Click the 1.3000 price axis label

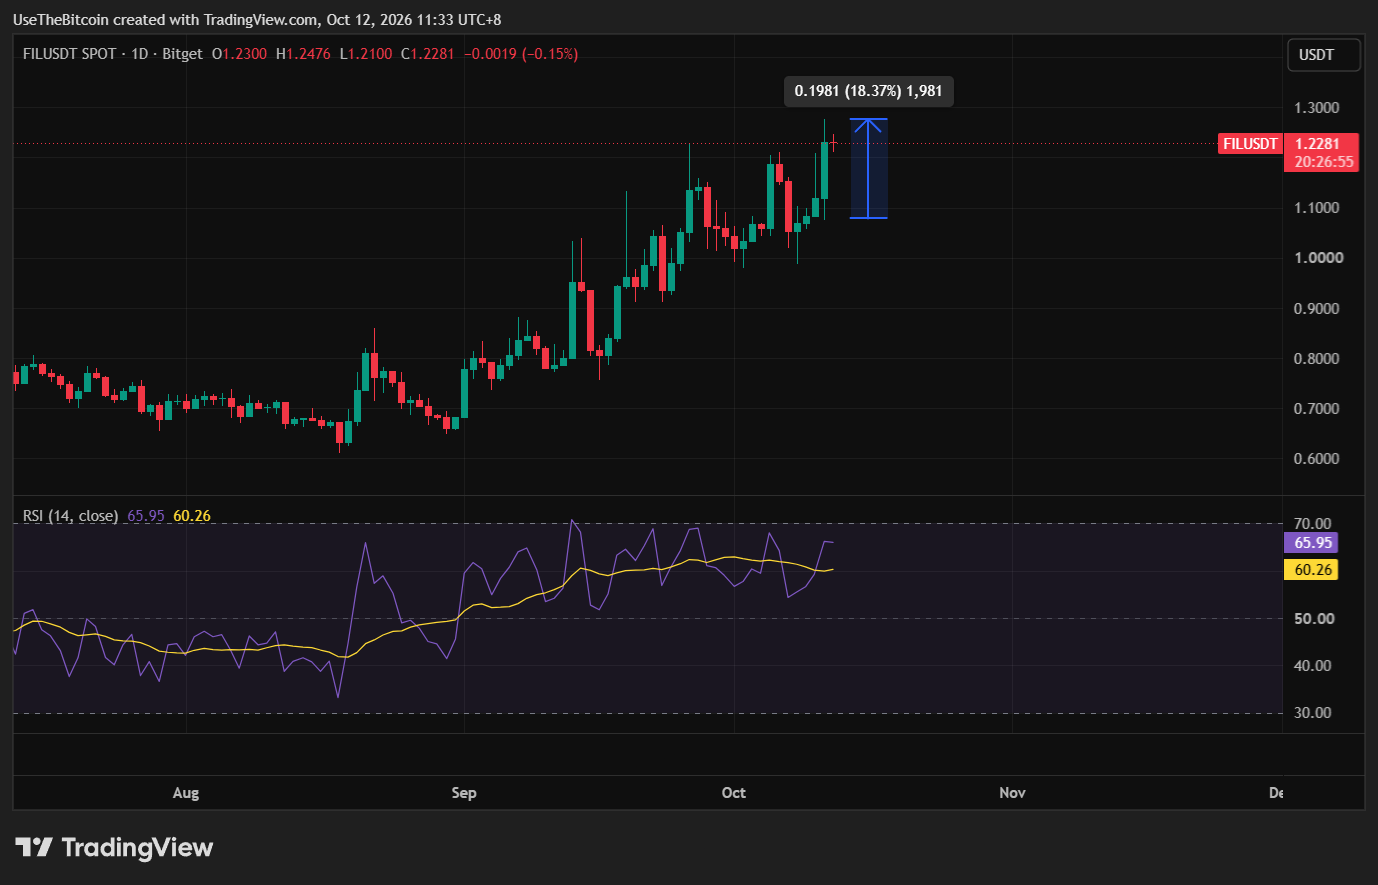click(x=1317, y=108)
